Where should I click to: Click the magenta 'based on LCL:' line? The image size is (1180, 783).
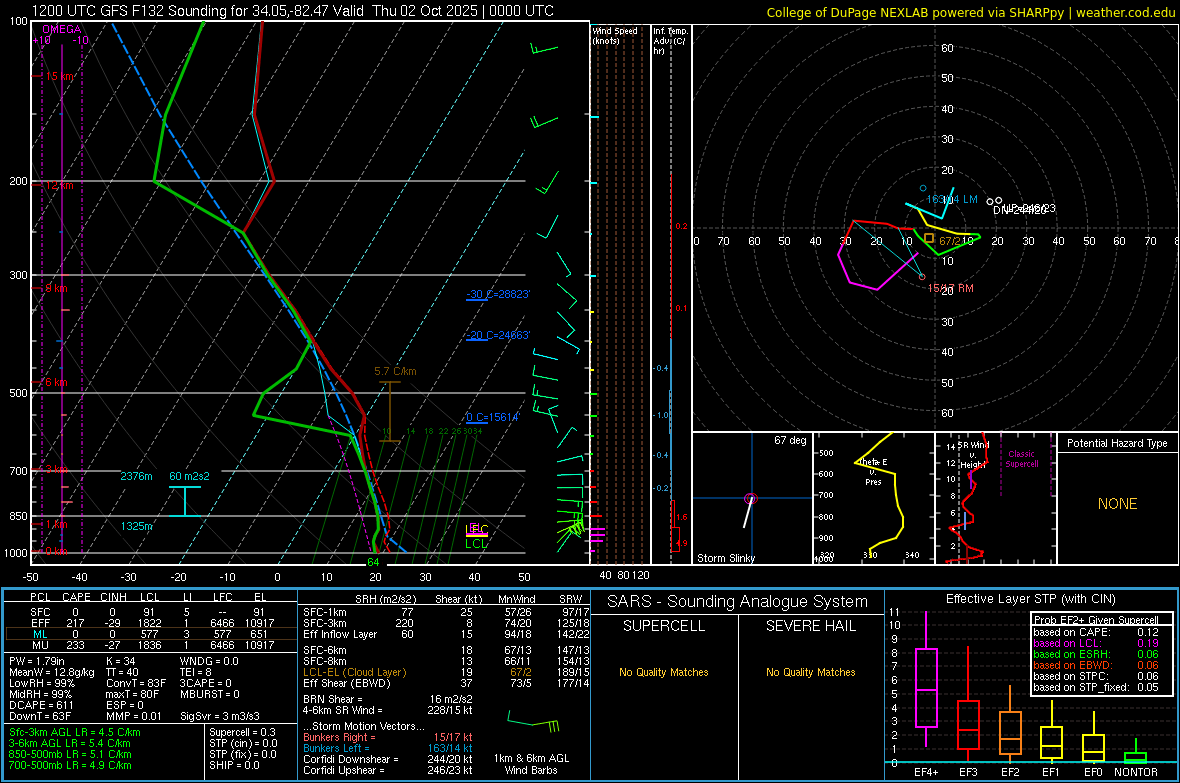1096,643
